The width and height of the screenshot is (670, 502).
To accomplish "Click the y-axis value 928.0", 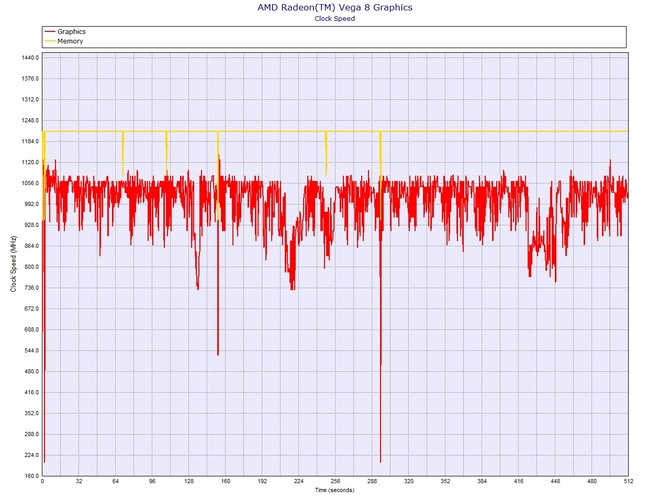I will tap(31, 225).
